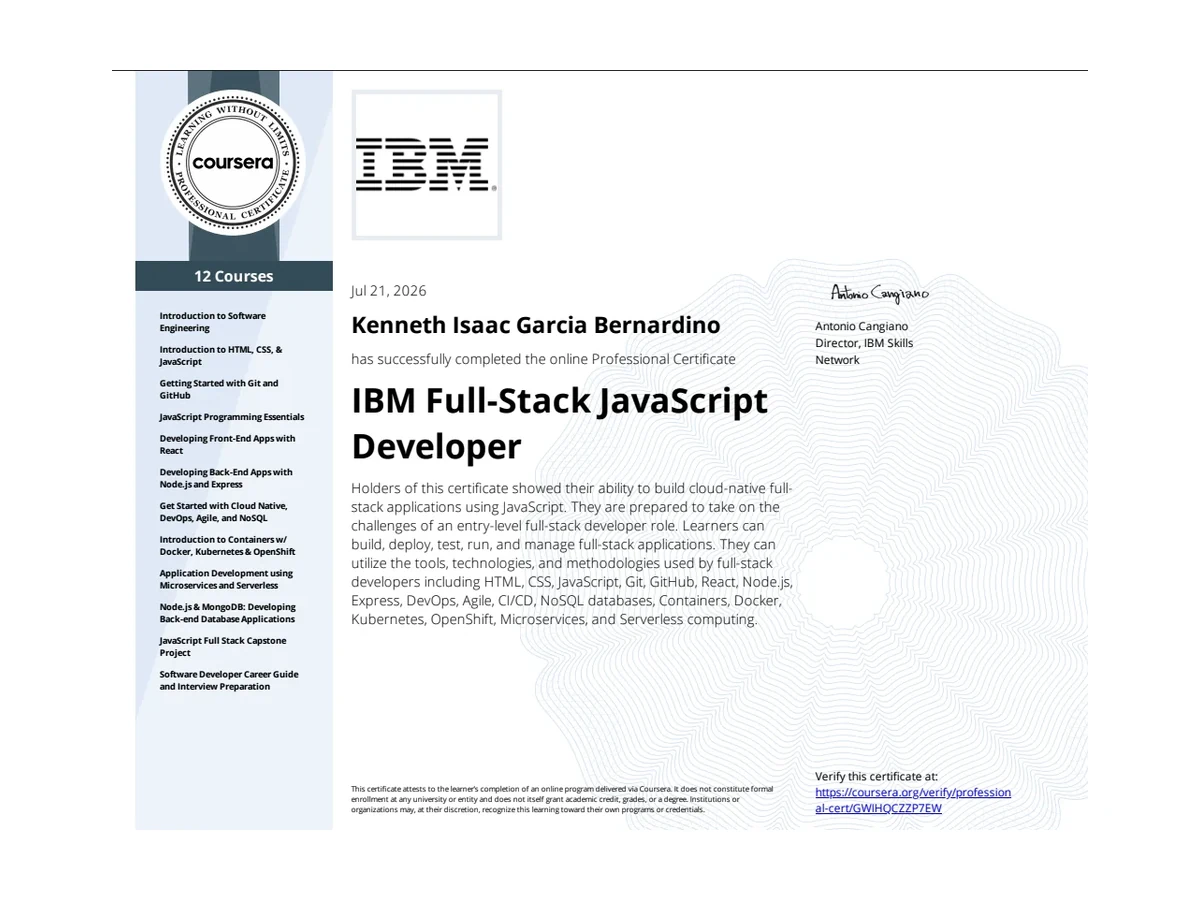The width and height of the screenshot is (1200, 900).
Task: Open the Coursera certificate verification link
Action: tap(913, 800)
